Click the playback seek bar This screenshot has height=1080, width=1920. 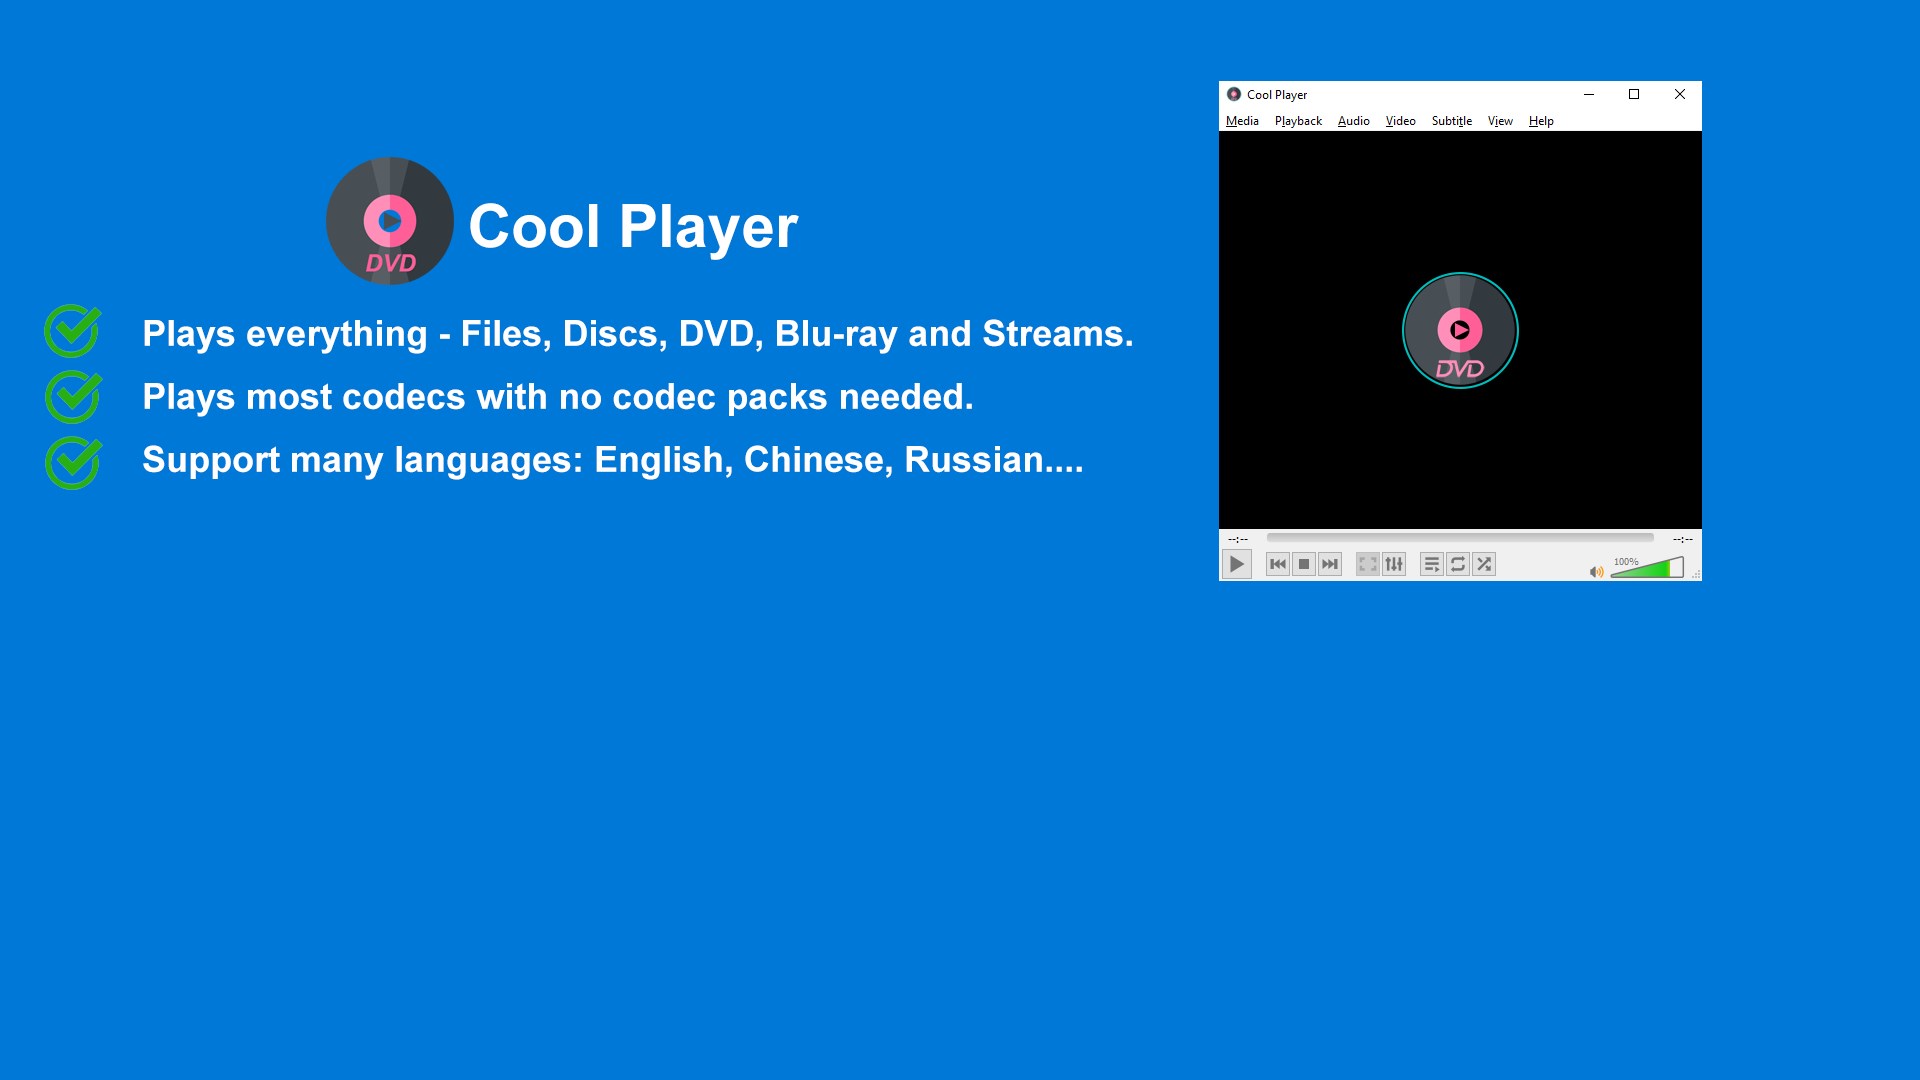(1460, 538)
